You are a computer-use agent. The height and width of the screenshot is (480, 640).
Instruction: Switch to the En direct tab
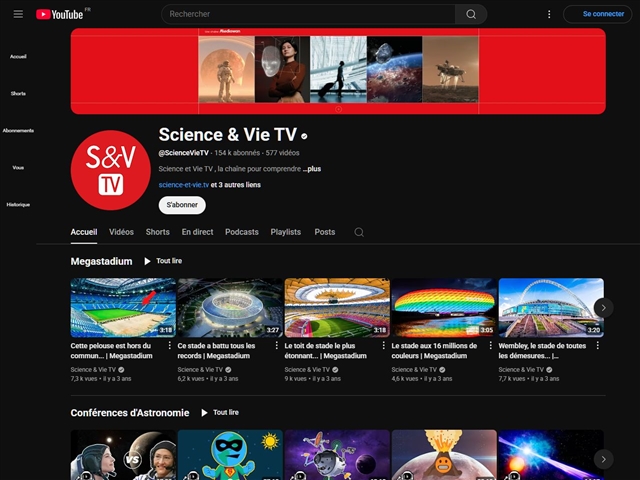[197, 232]
